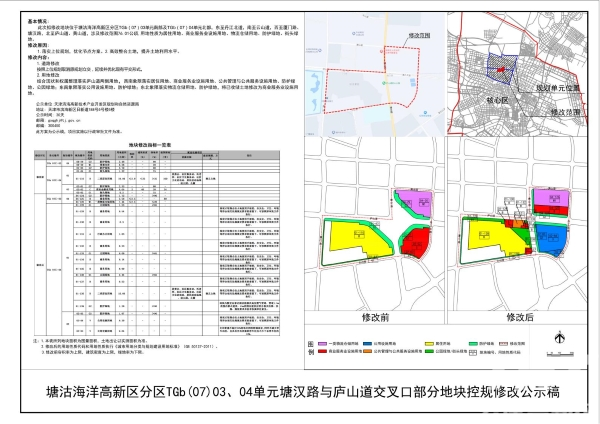Click the 地块修改指标一览表 table title

point(150,145)
